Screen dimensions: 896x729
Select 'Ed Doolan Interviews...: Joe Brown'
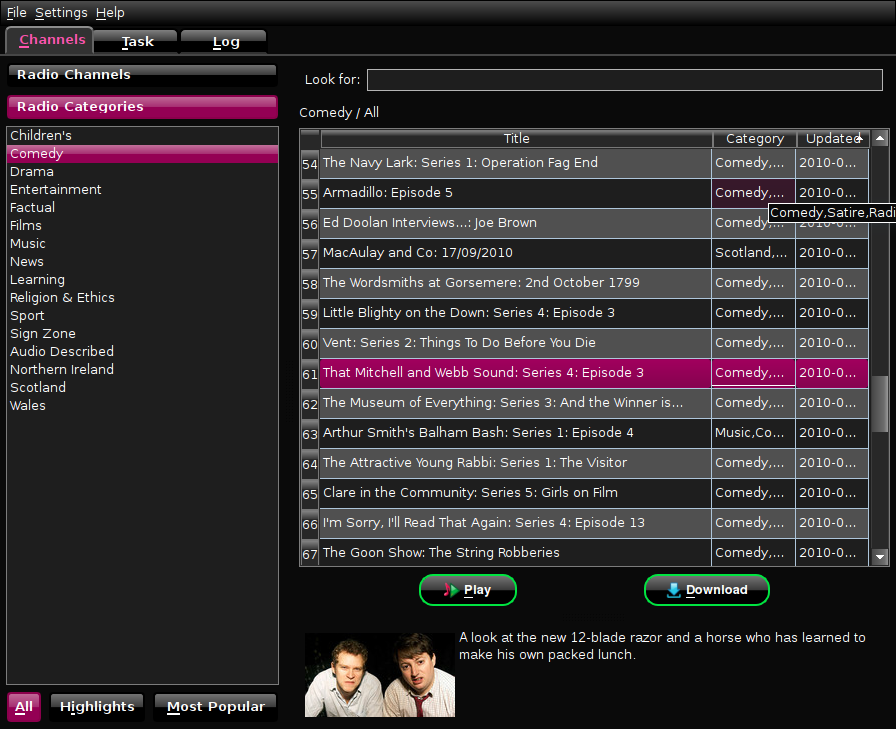tap(515, 223)
